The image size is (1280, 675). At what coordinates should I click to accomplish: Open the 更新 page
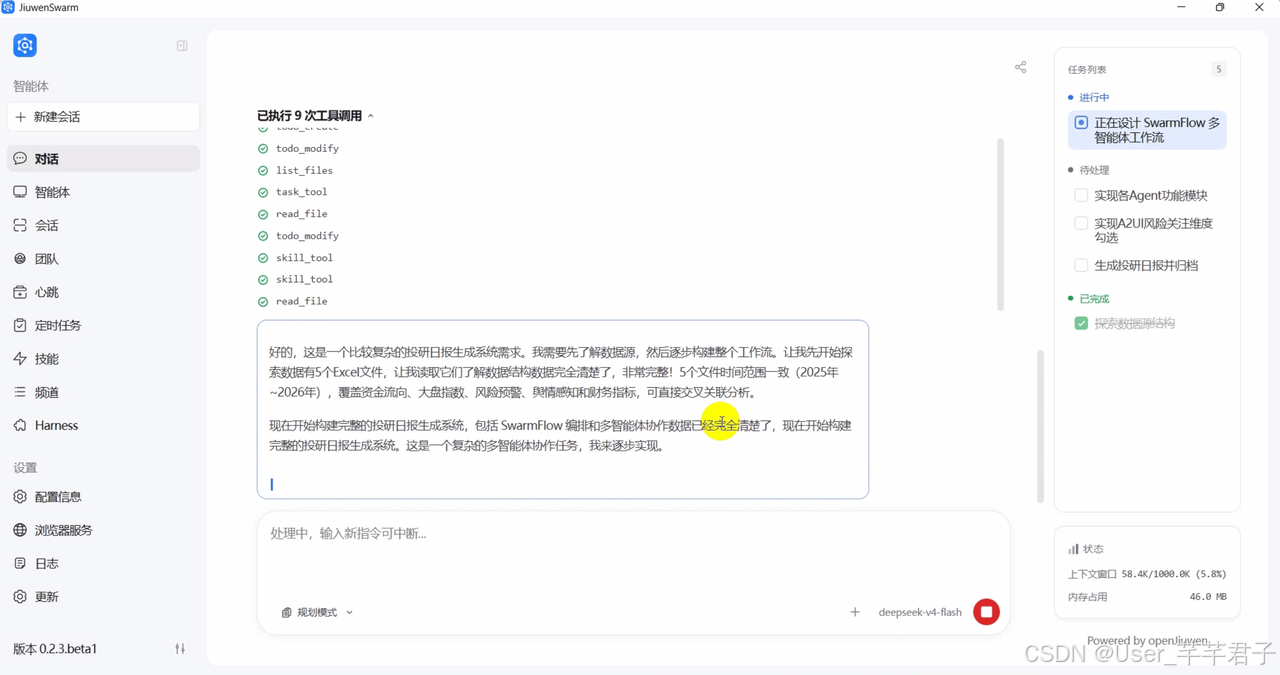pos(104,596)
